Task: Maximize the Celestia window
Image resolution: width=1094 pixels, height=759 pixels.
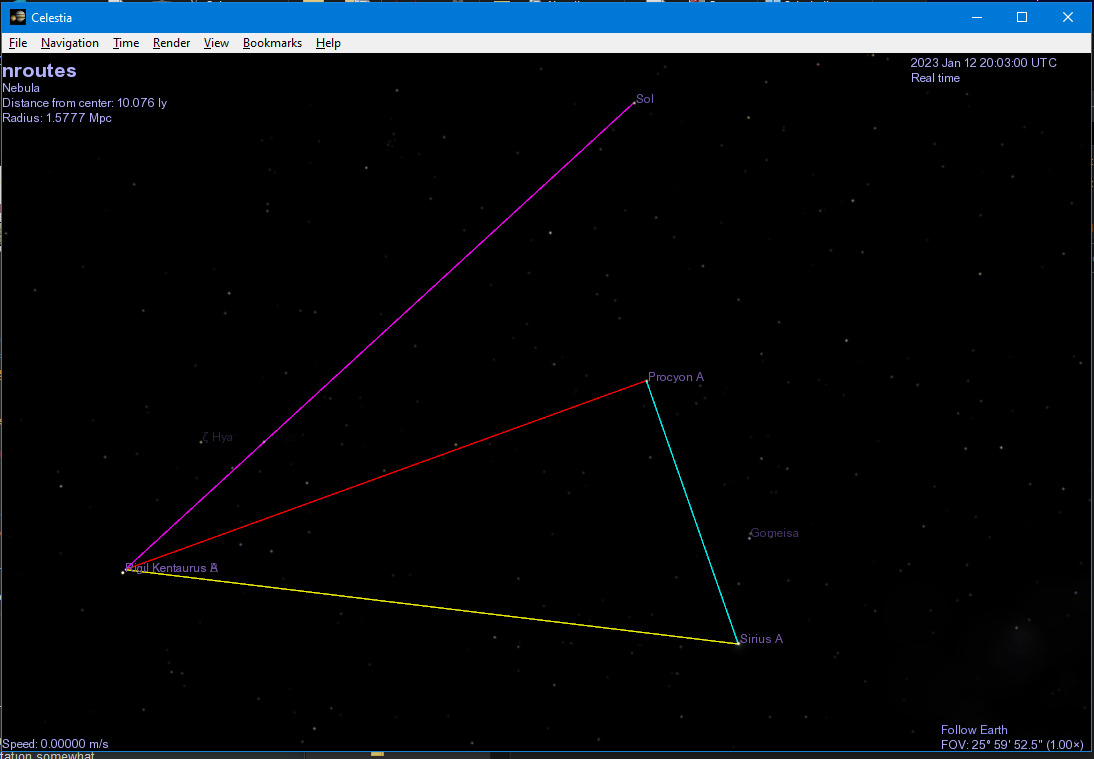Action: click(1022, 17)
